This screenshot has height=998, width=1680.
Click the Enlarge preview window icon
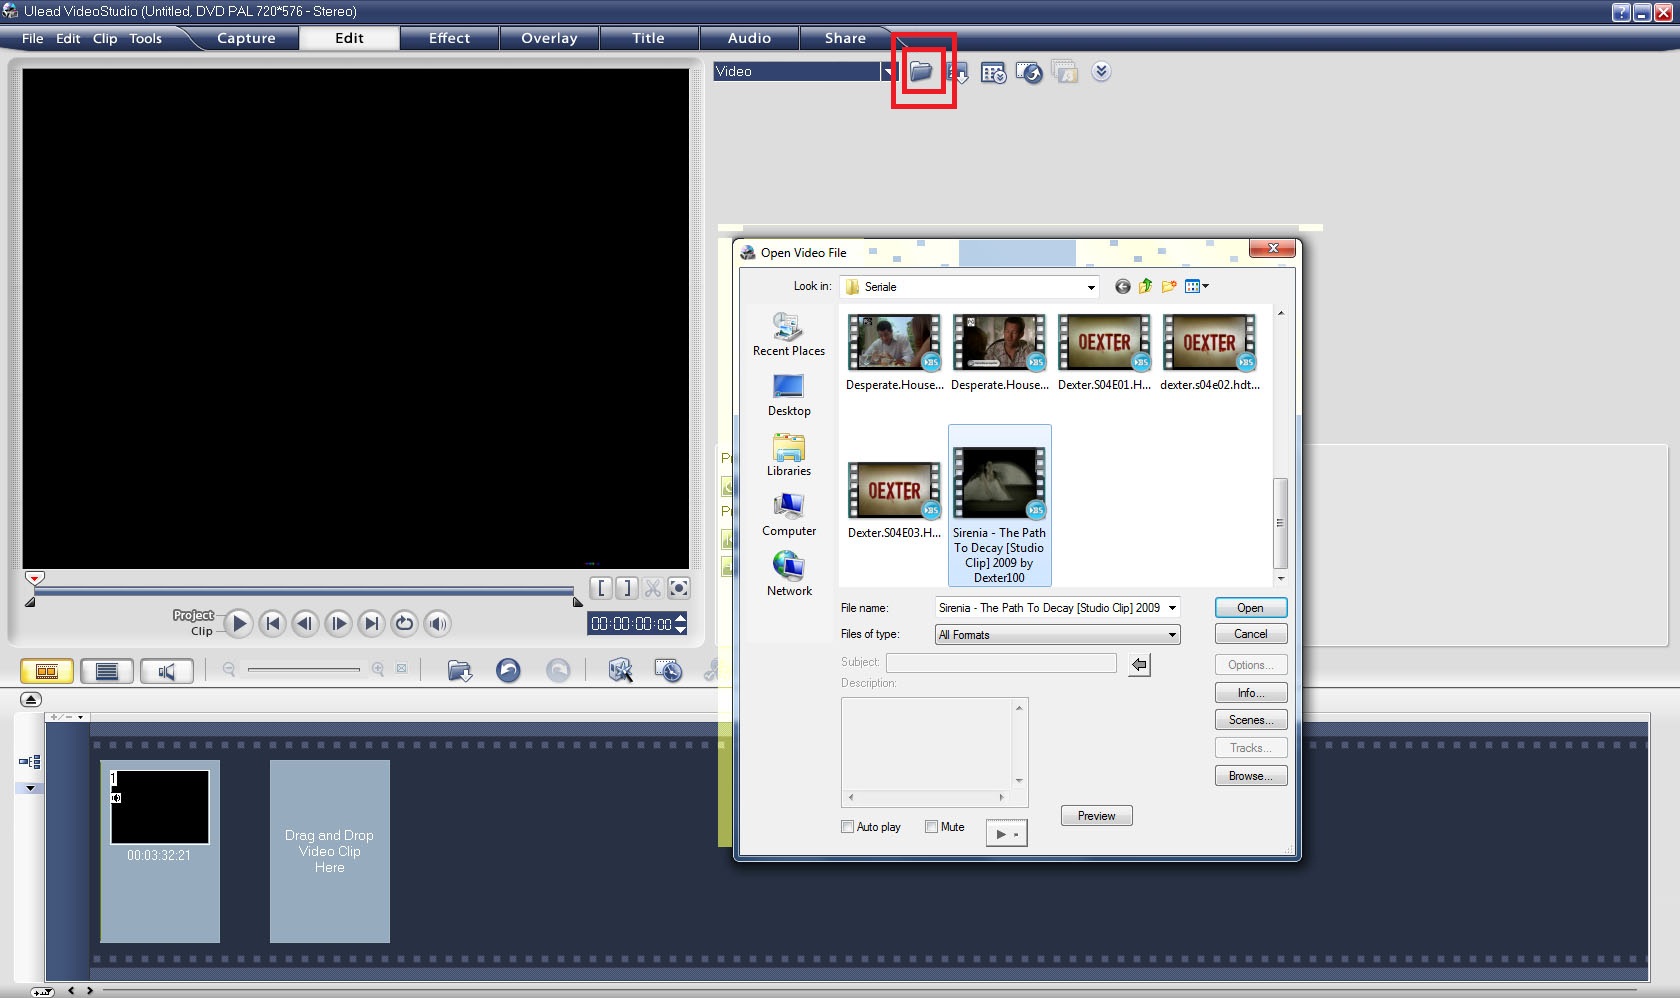click(678, 588)
